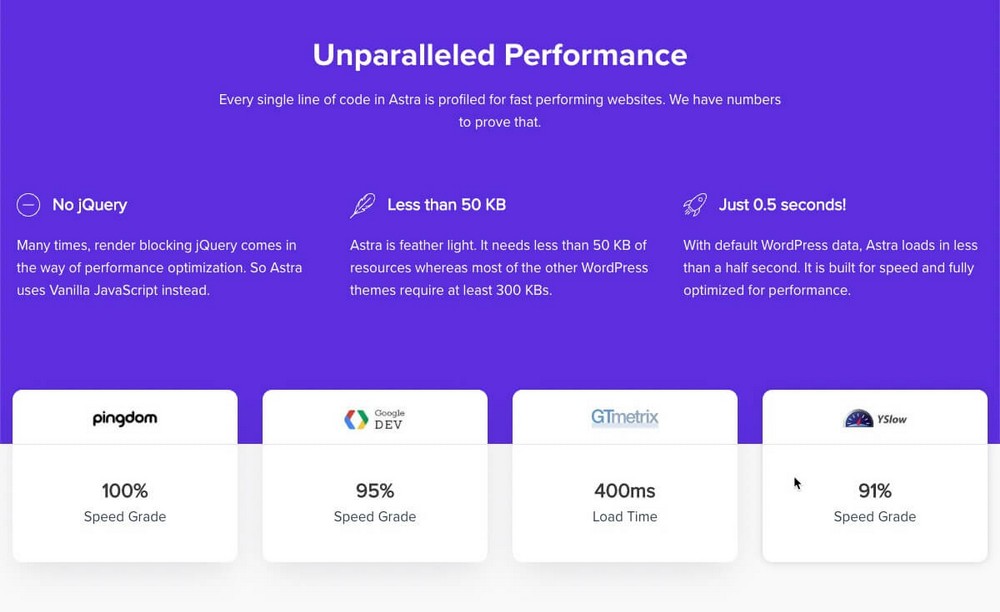
Task: Click the Less than 50 KB heading
Action: pyautogui.click(x=446, y=205)
